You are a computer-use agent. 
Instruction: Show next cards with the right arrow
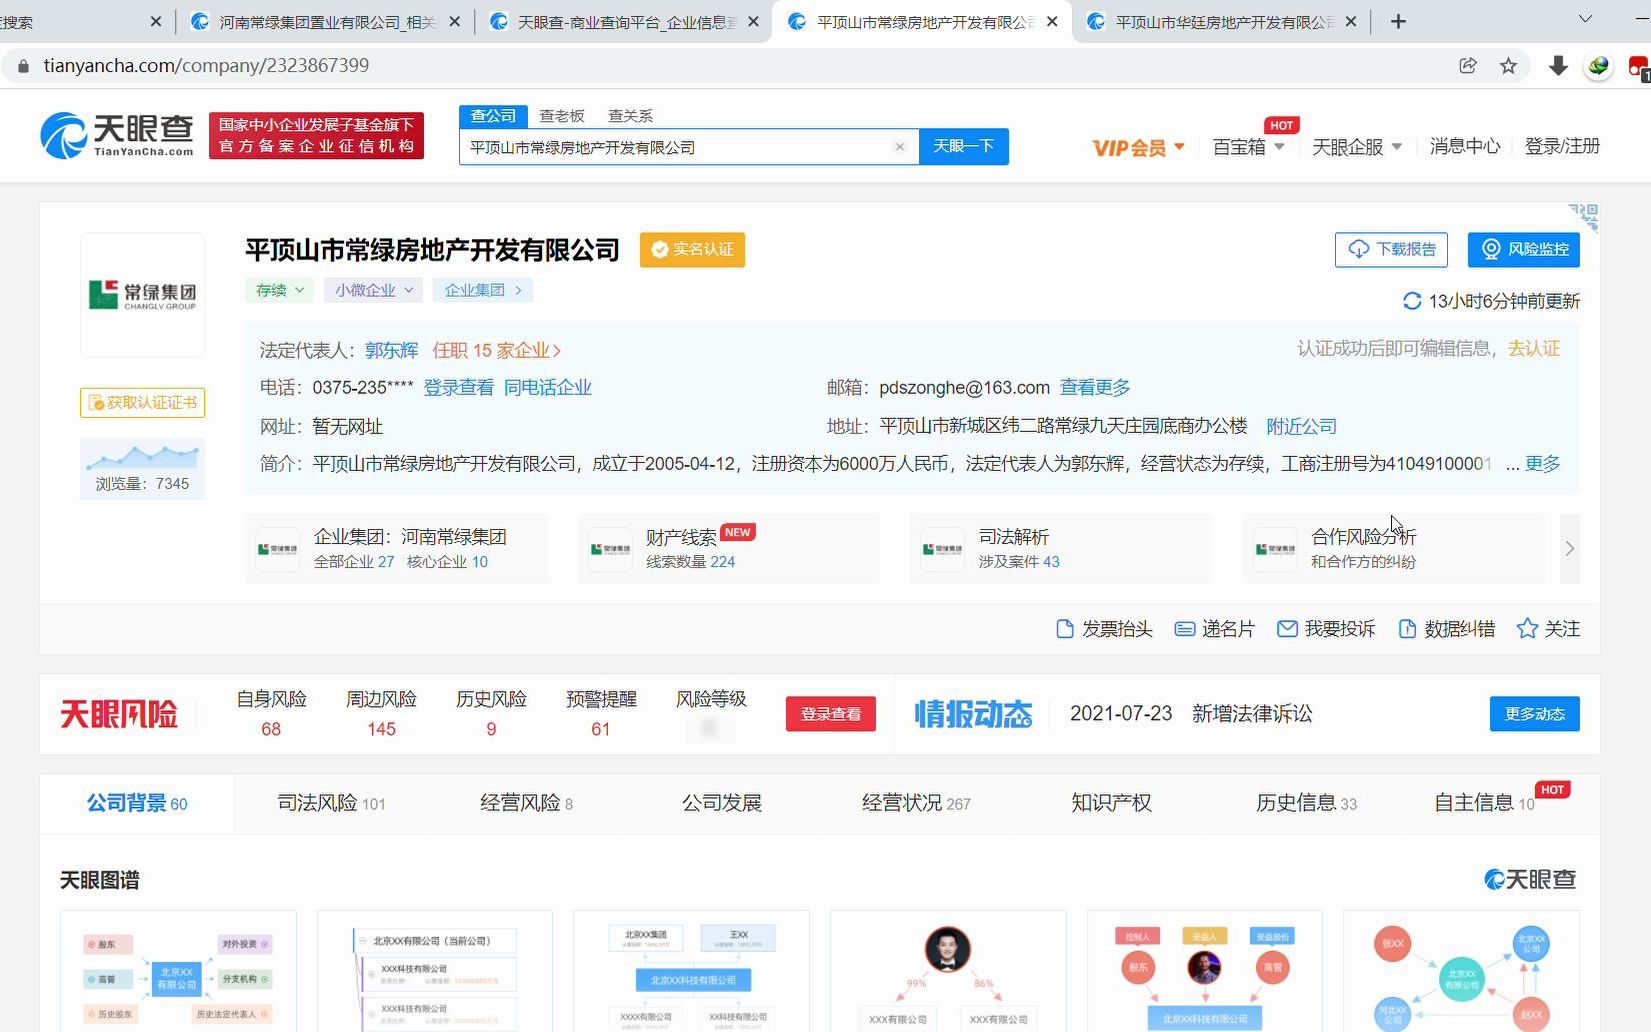[x=1569, y=549]
